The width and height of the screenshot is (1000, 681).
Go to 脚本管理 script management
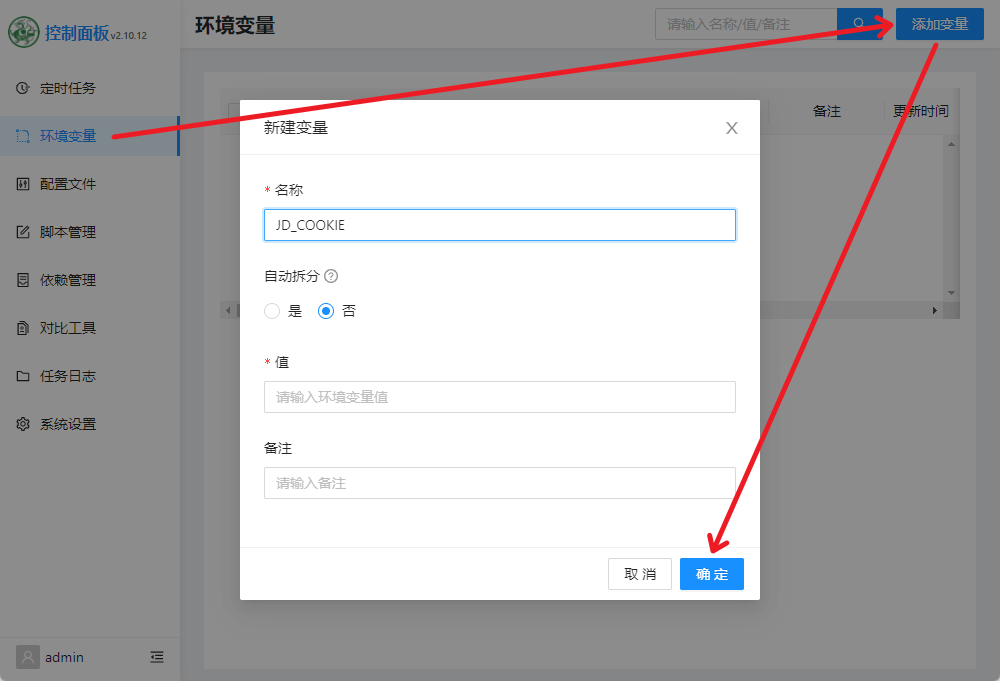[67, 232]
